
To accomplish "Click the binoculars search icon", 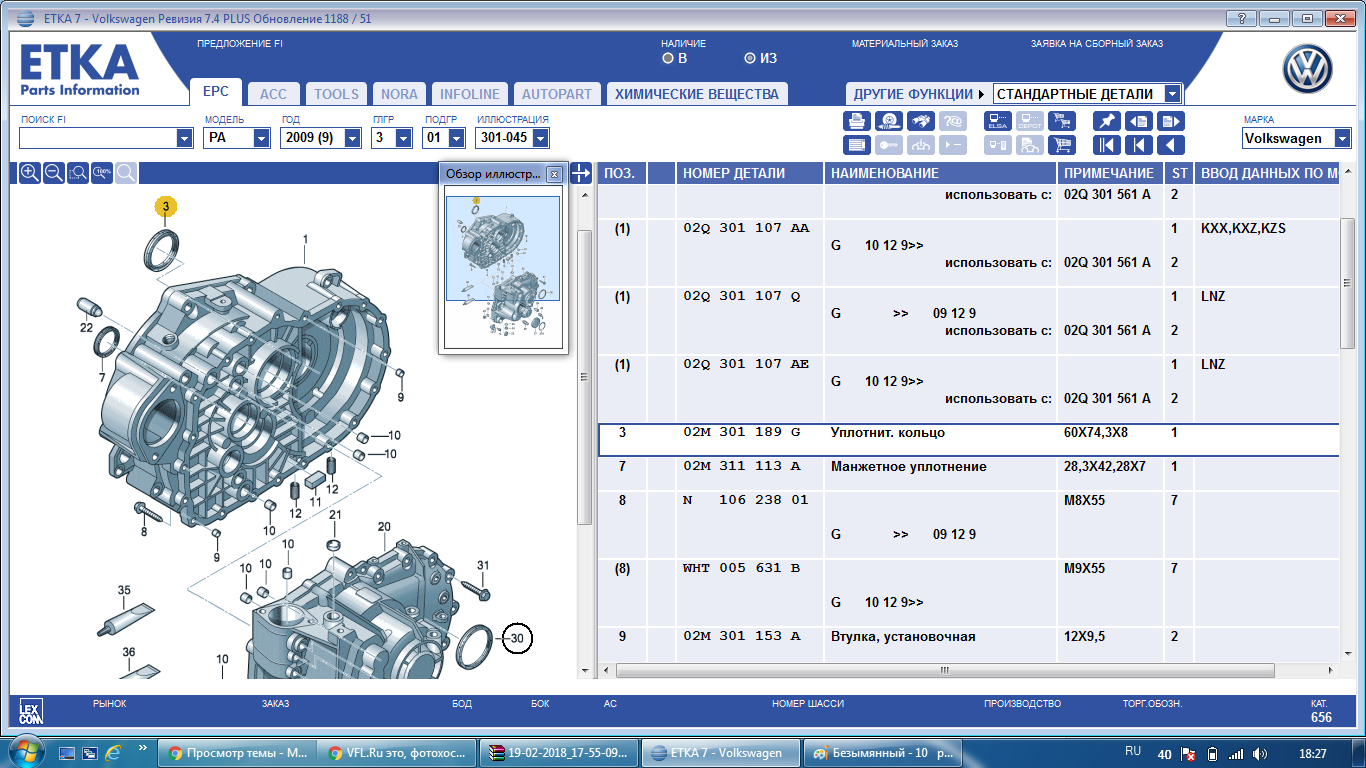I will pos(920,121).
